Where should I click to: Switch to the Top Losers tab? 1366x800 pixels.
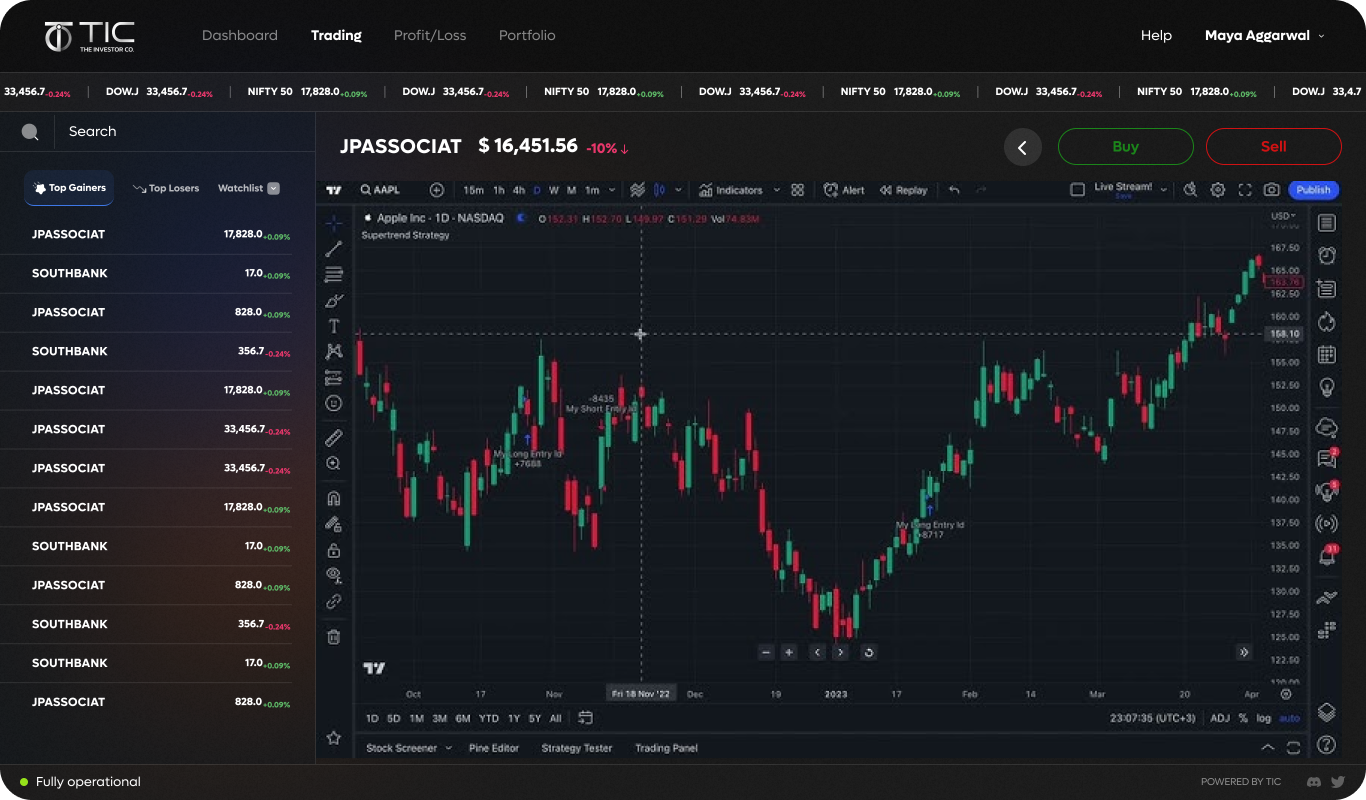coord(166,188)
